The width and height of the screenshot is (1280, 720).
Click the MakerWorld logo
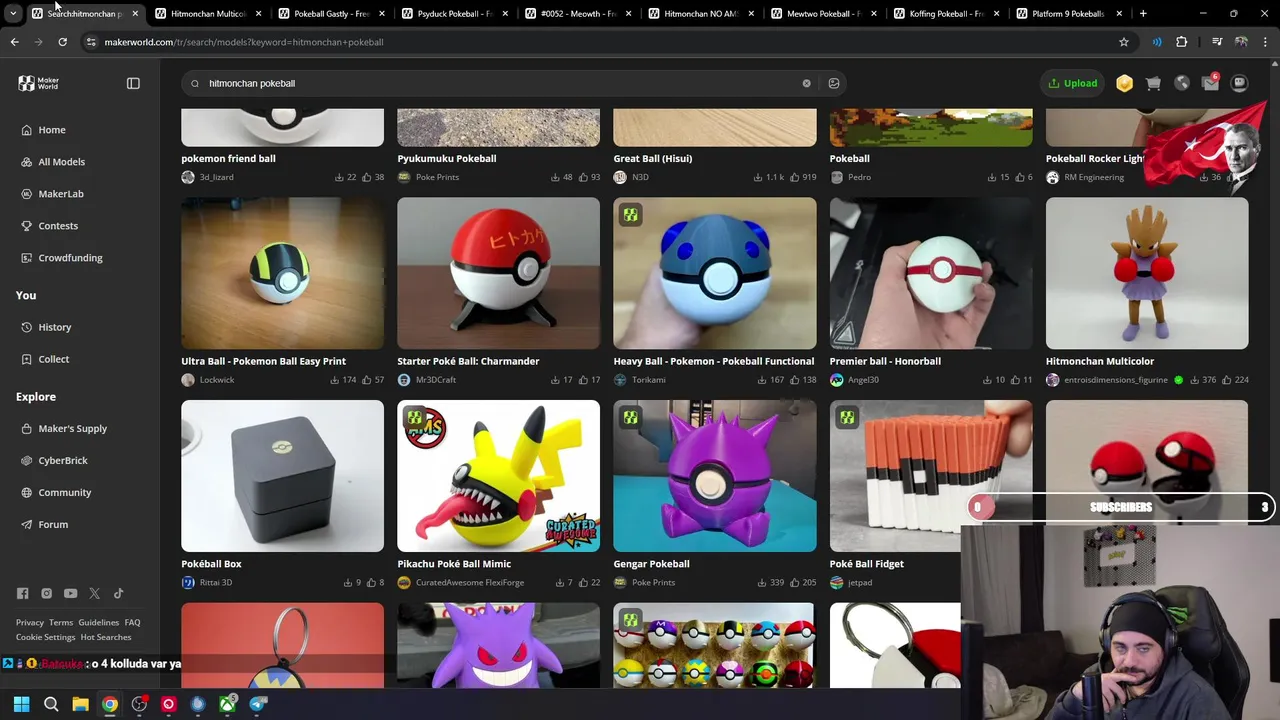tap(39, 83)
